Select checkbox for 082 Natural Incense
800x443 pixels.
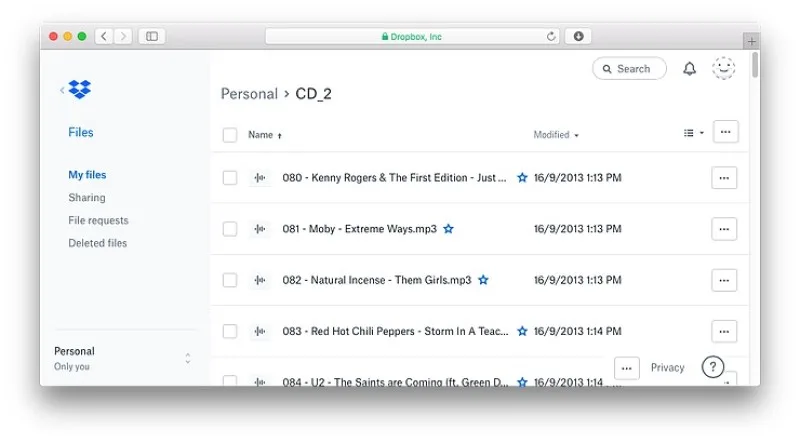[x=230, y=280]
